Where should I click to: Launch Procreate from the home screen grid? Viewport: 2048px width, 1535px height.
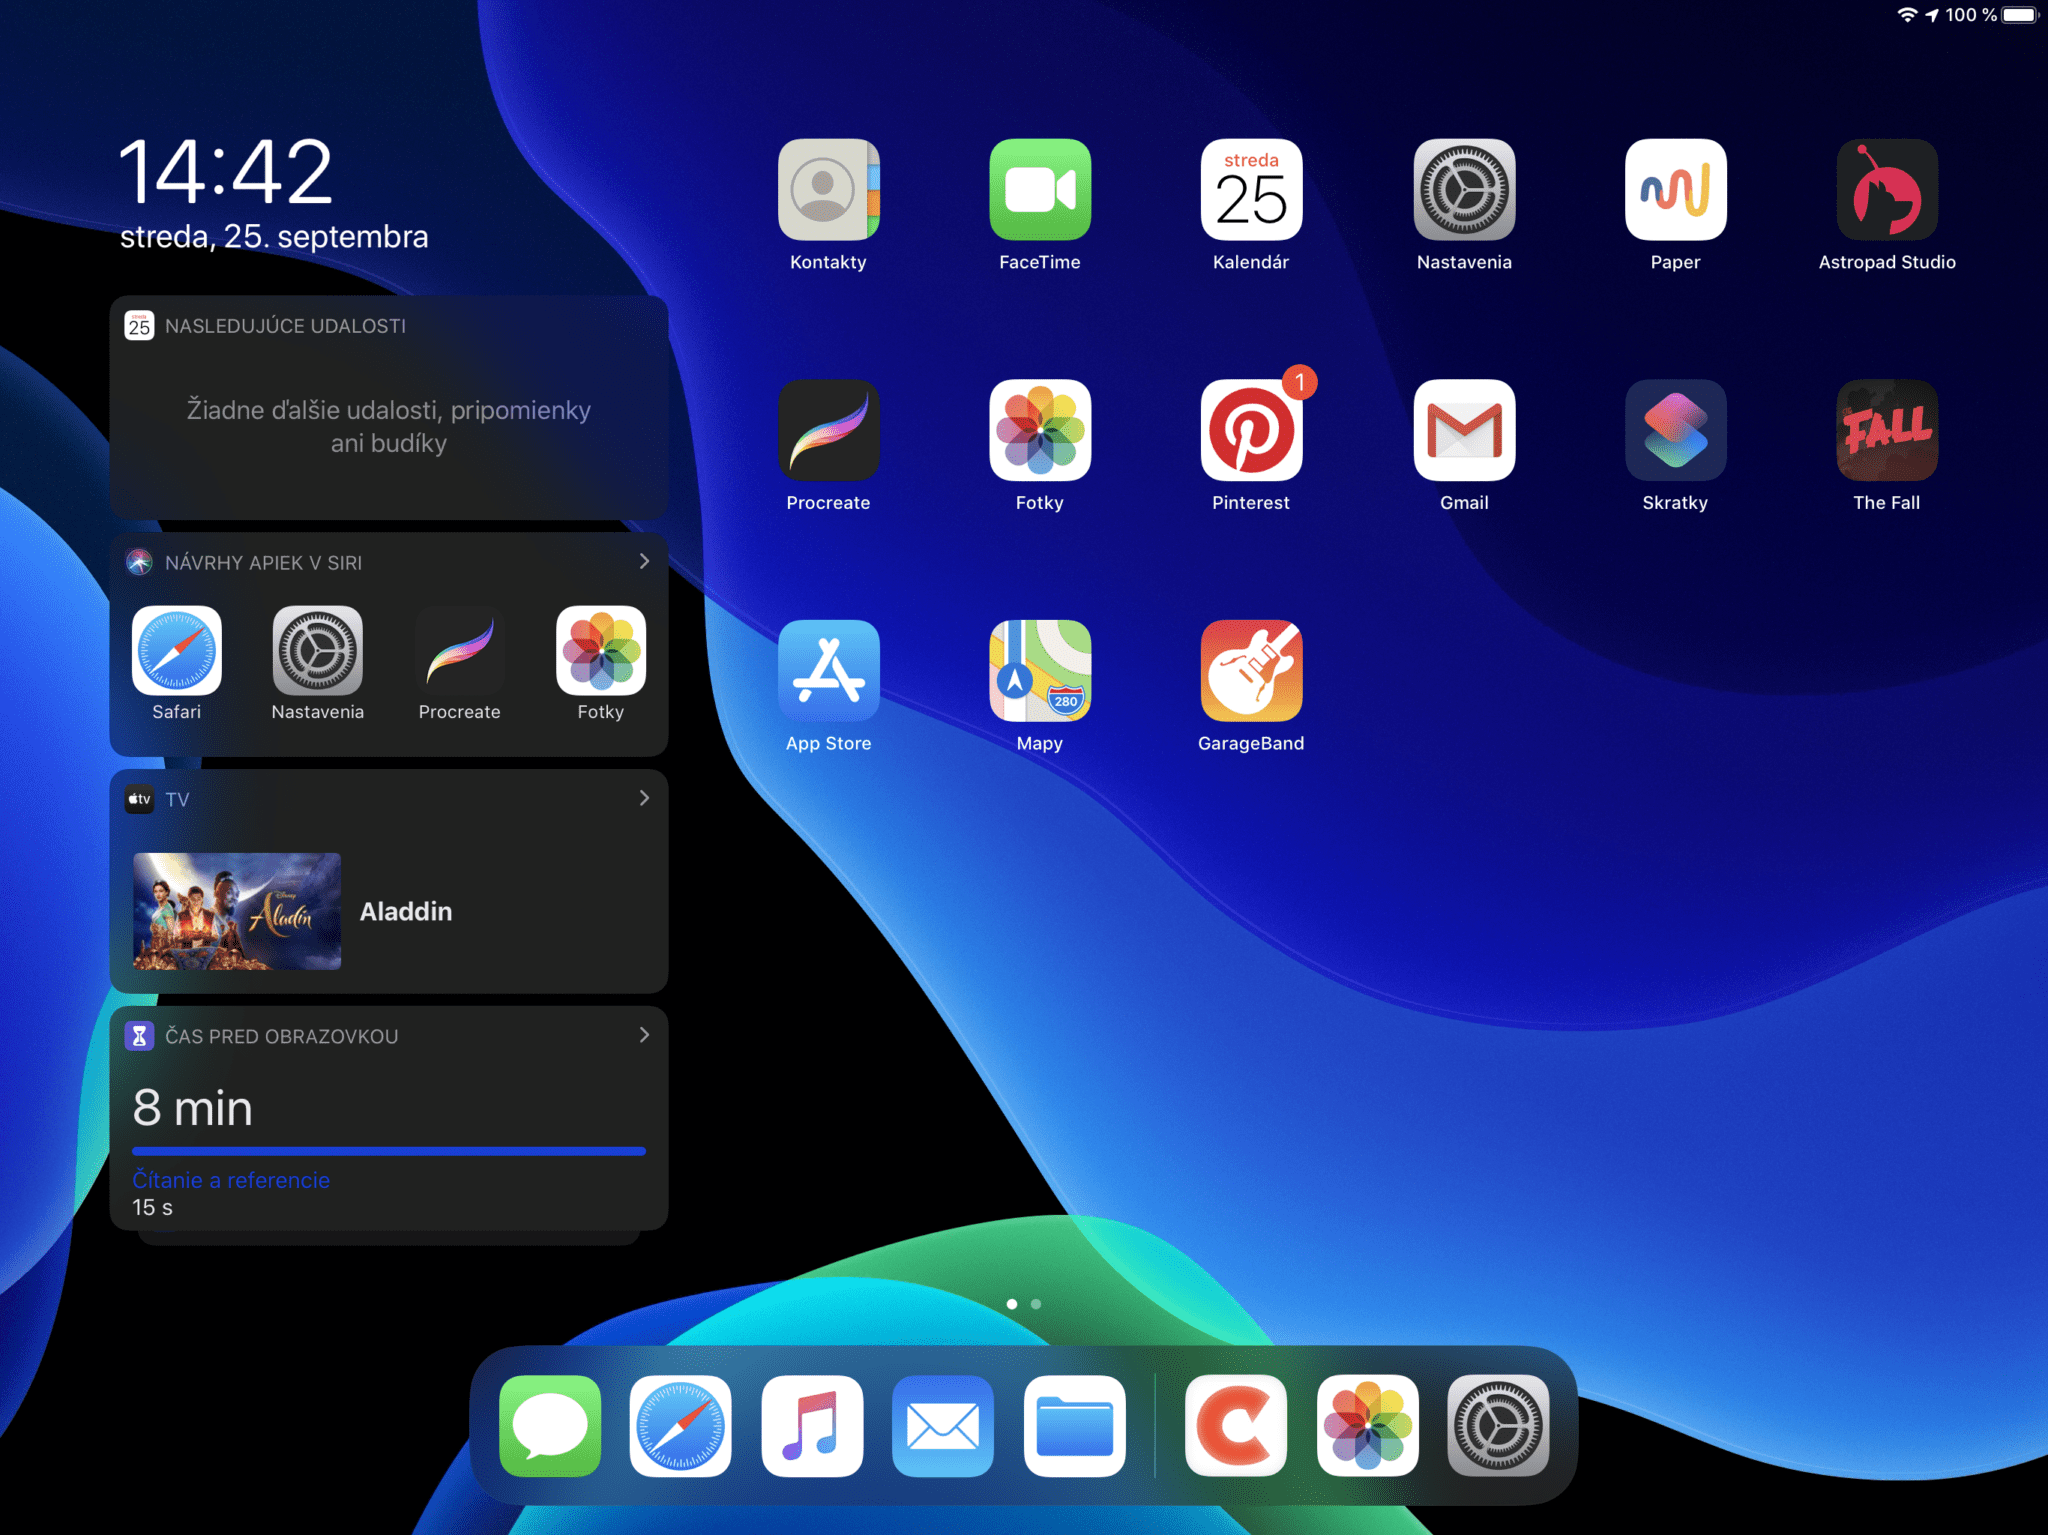[x=828, y=430]
